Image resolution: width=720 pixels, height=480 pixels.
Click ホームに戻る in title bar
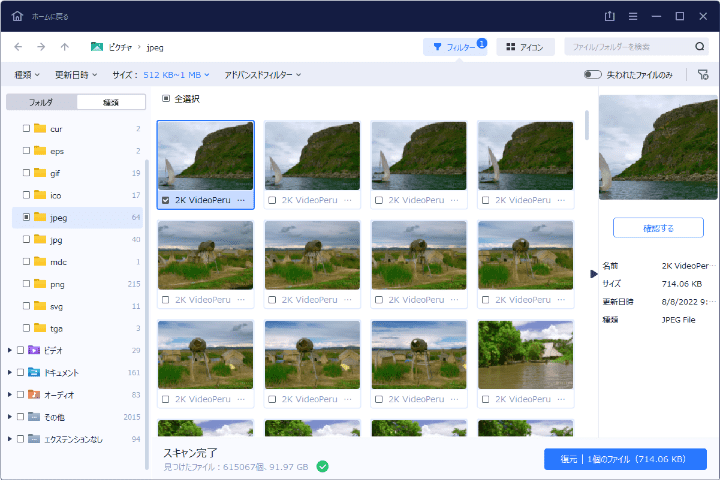click(50, 17)
